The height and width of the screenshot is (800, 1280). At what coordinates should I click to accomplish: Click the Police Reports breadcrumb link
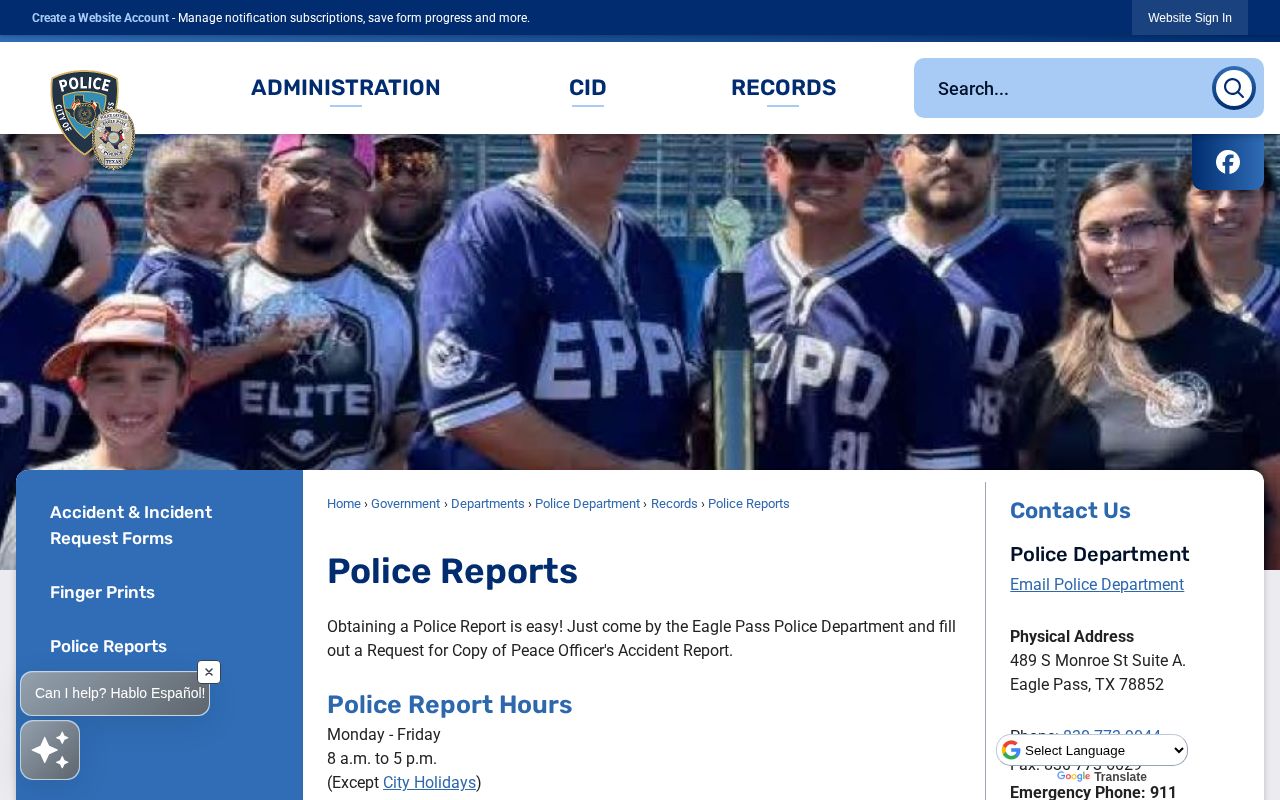(749, 504)
